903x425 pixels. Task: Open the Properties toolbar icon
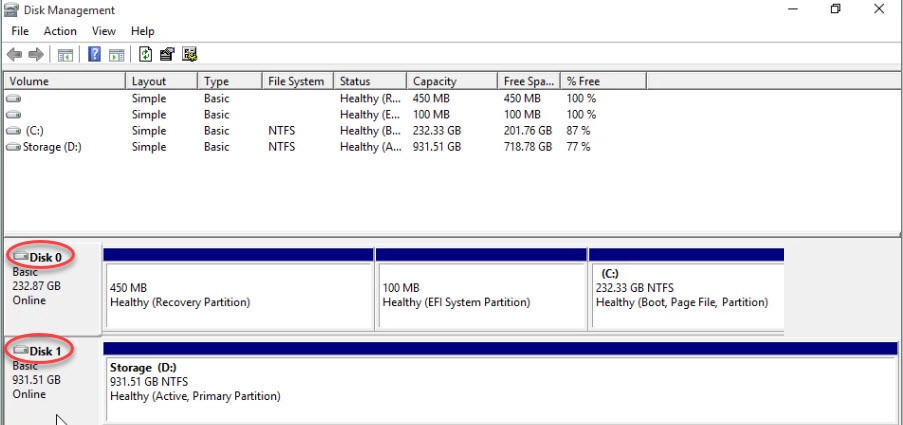[x=167, y=54]
